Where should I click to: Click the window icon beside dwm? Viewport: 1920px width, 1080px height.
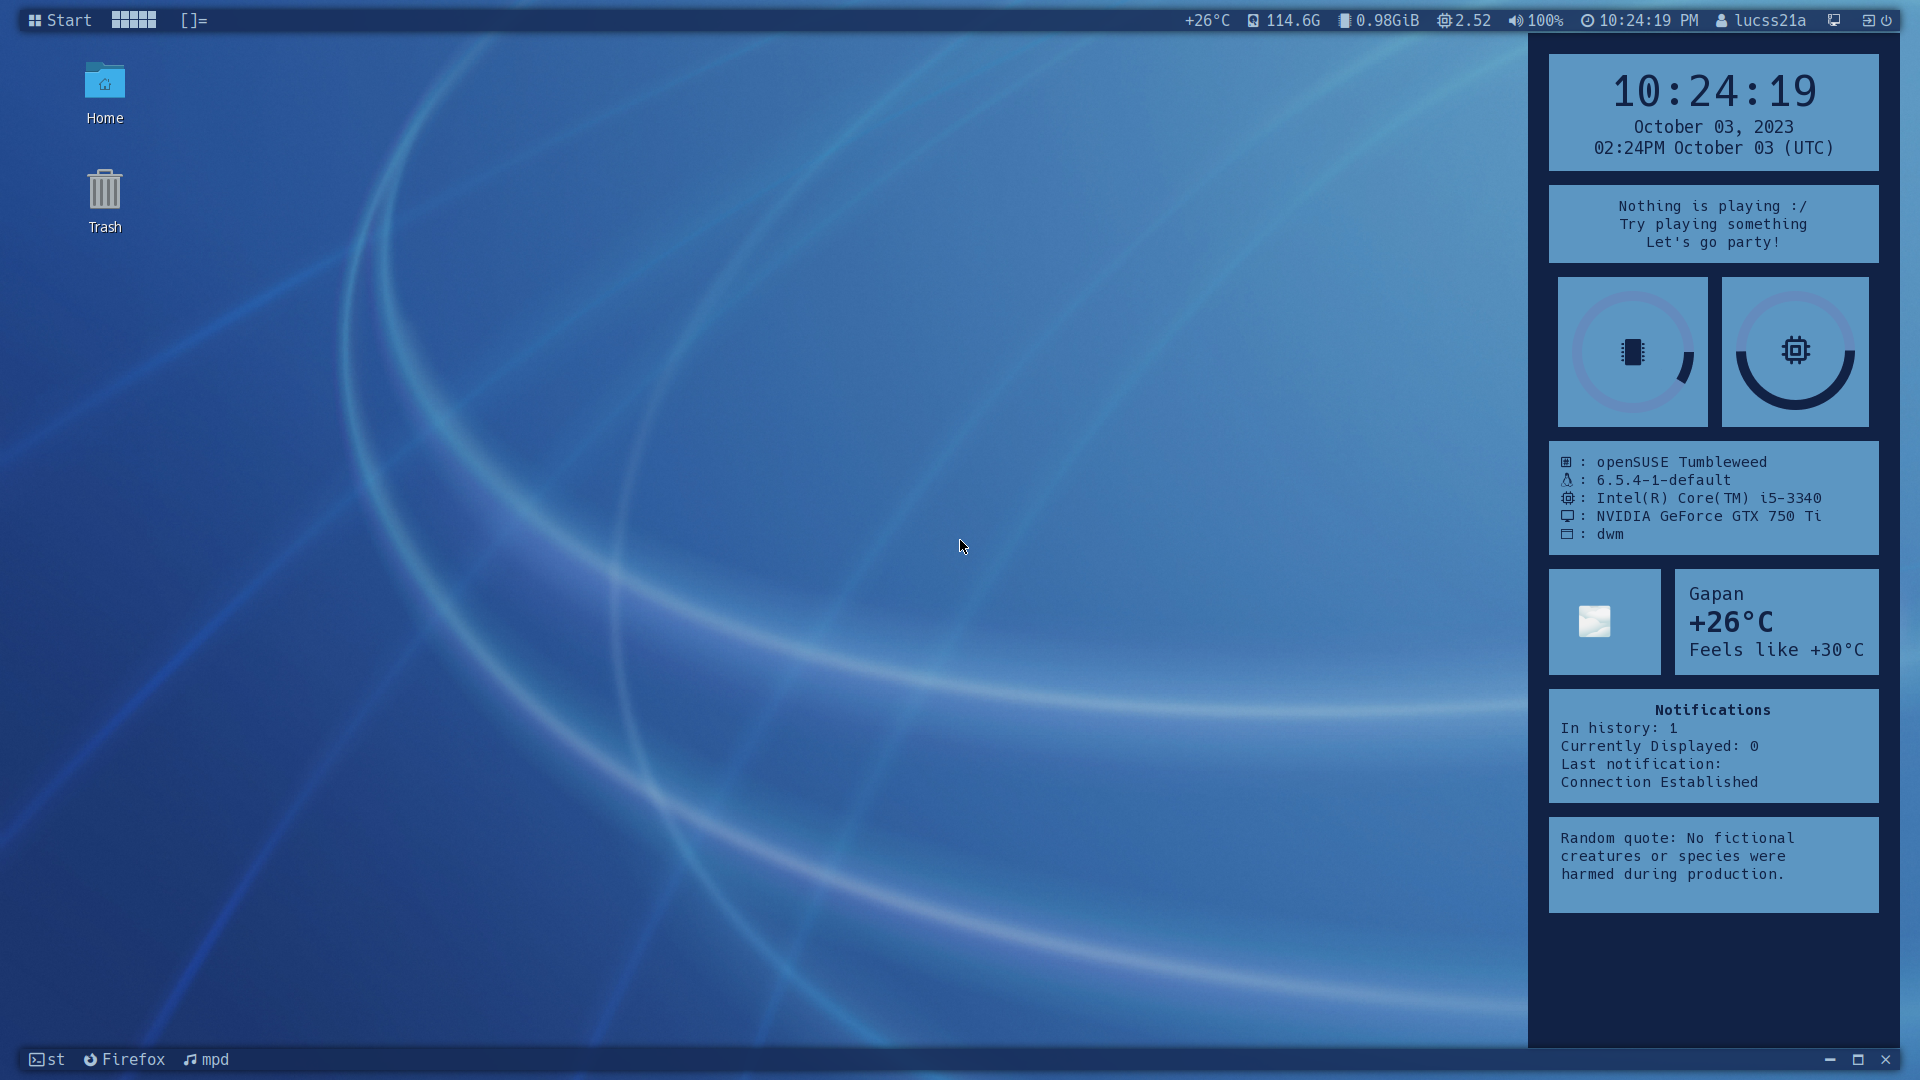click(1567, 534)
